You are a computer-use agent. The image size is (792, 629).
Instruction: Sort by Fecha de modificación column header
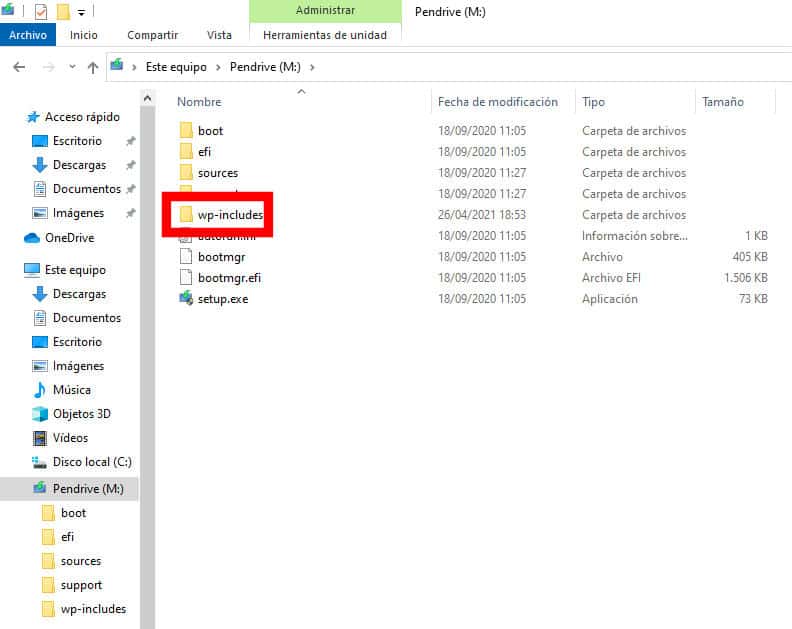pos(497,102)
